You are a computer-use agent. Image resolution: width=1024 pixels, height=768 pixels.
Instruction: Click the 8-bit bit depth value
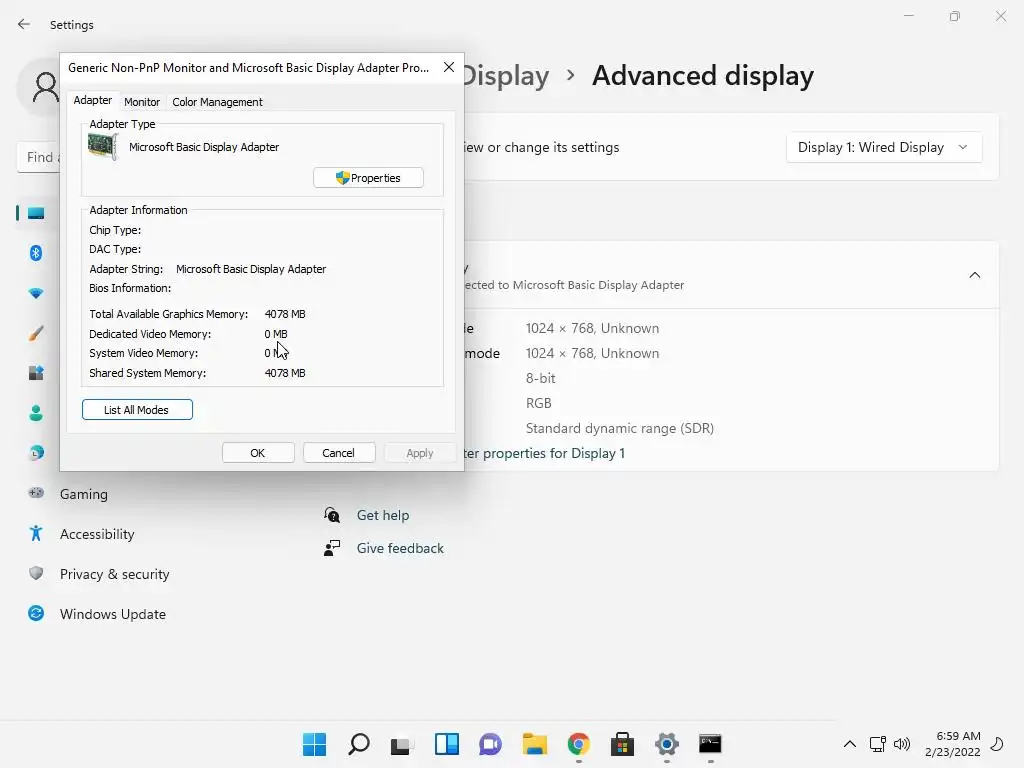tap(541, 378)
